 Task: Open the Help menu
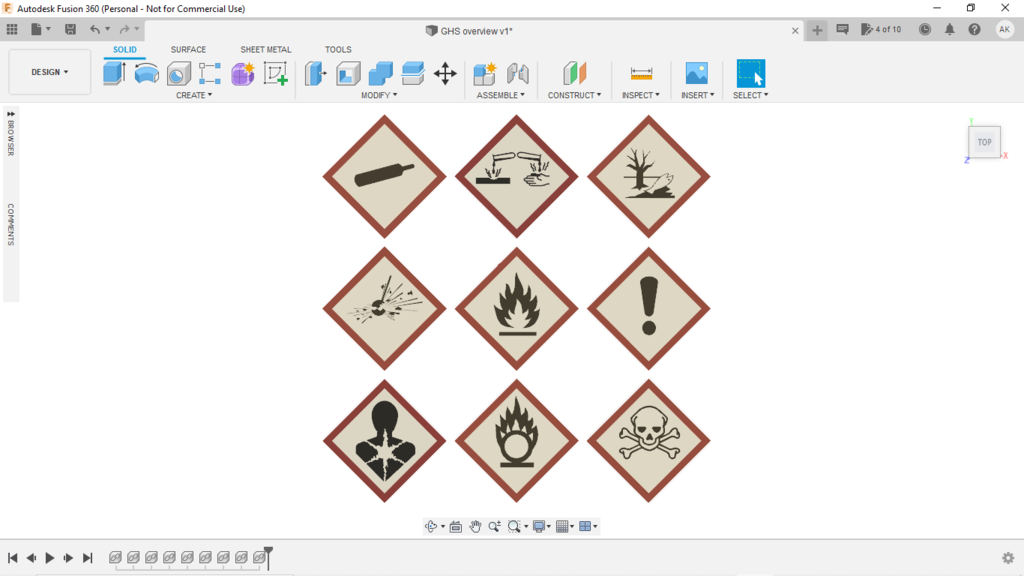point(974,29)
